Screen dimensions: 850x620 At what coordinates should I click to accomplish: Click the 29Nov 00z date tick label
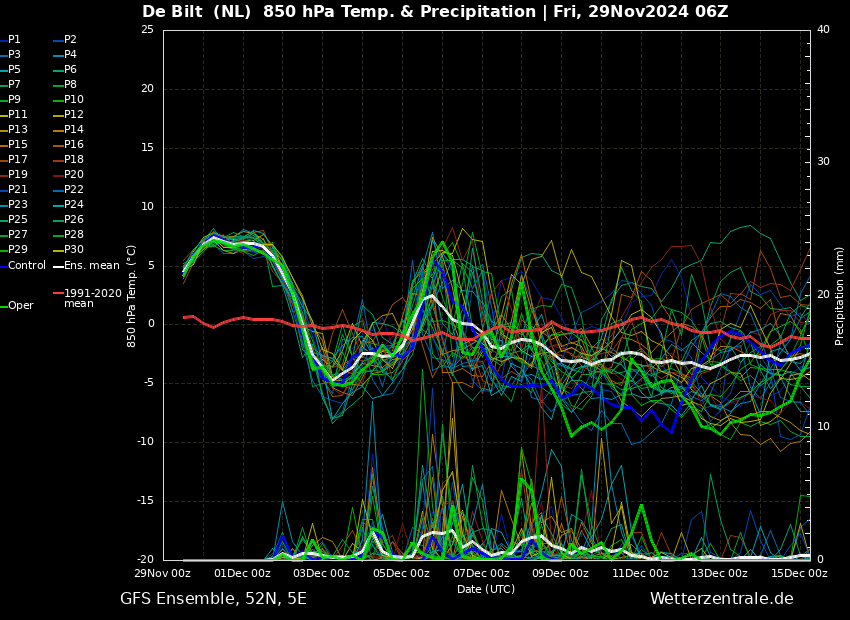163,573
